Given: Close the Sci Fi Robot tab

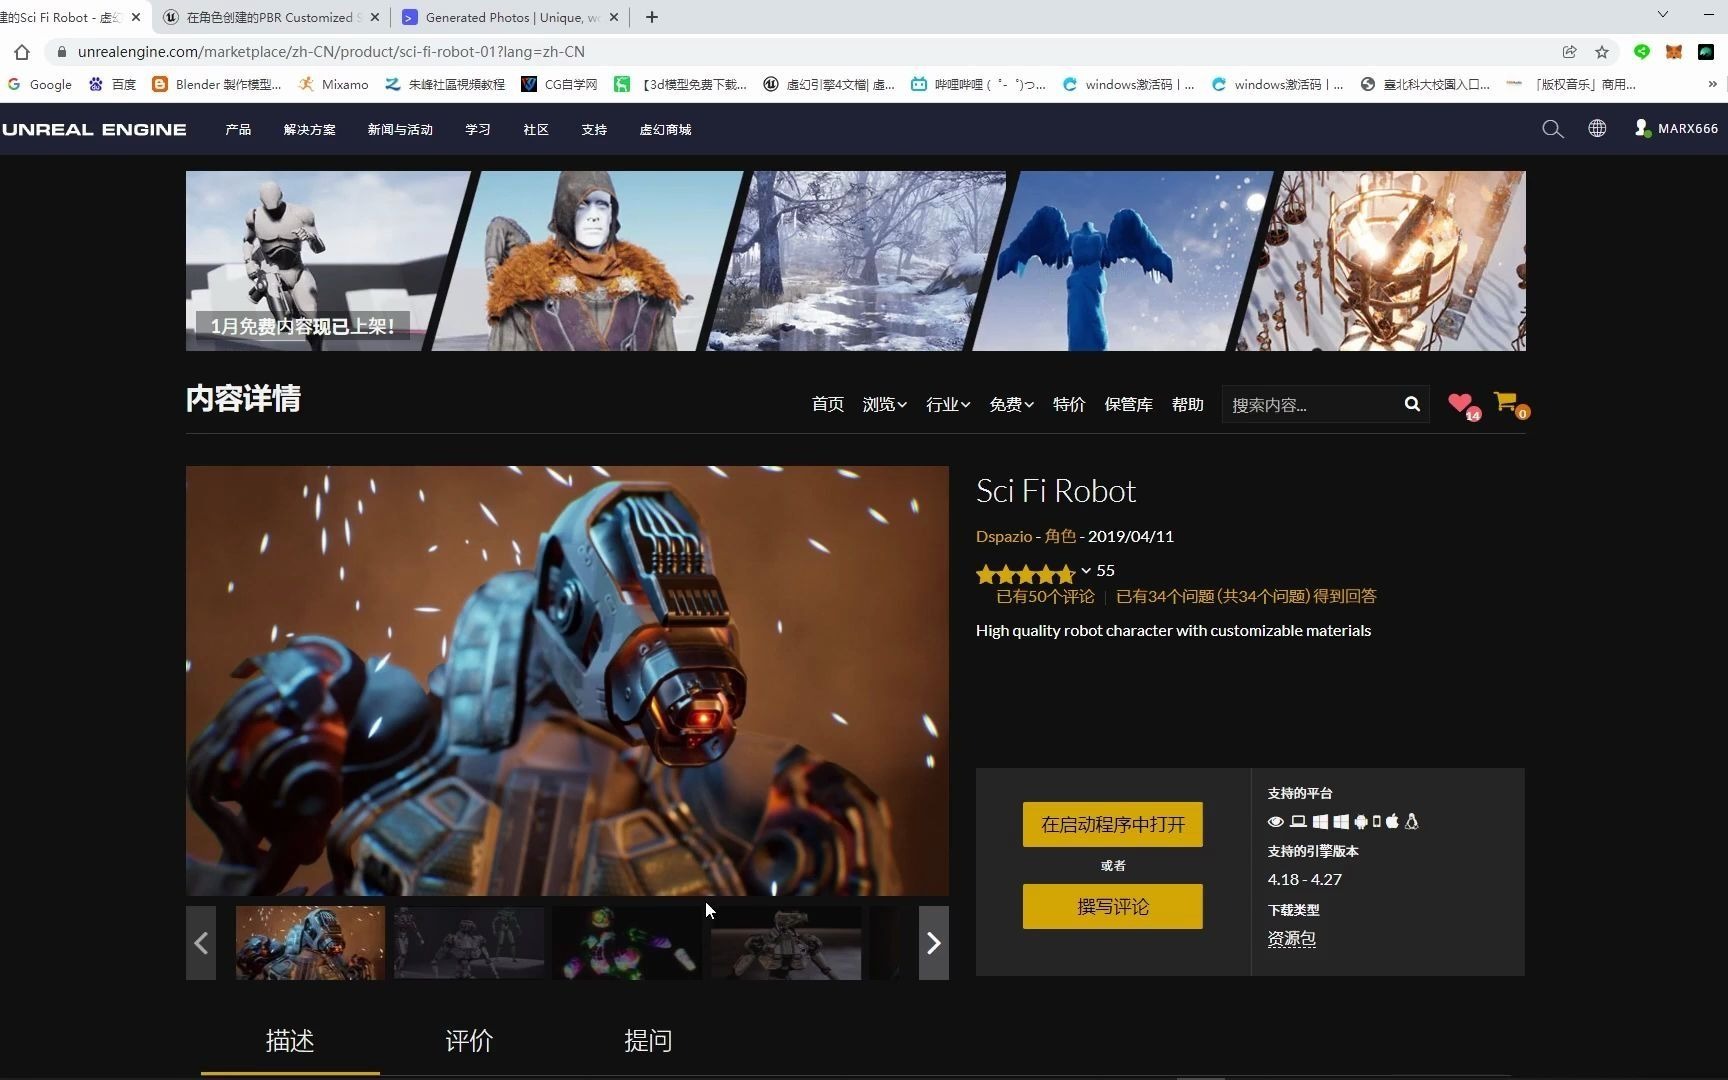Looking at the screenshot, I should [136, 17].
